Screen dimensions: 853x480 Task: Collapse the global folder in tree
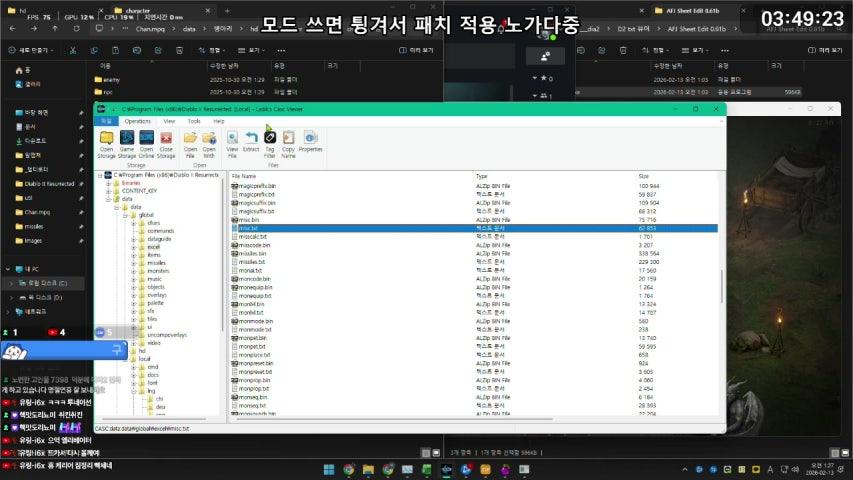(125, 215)
